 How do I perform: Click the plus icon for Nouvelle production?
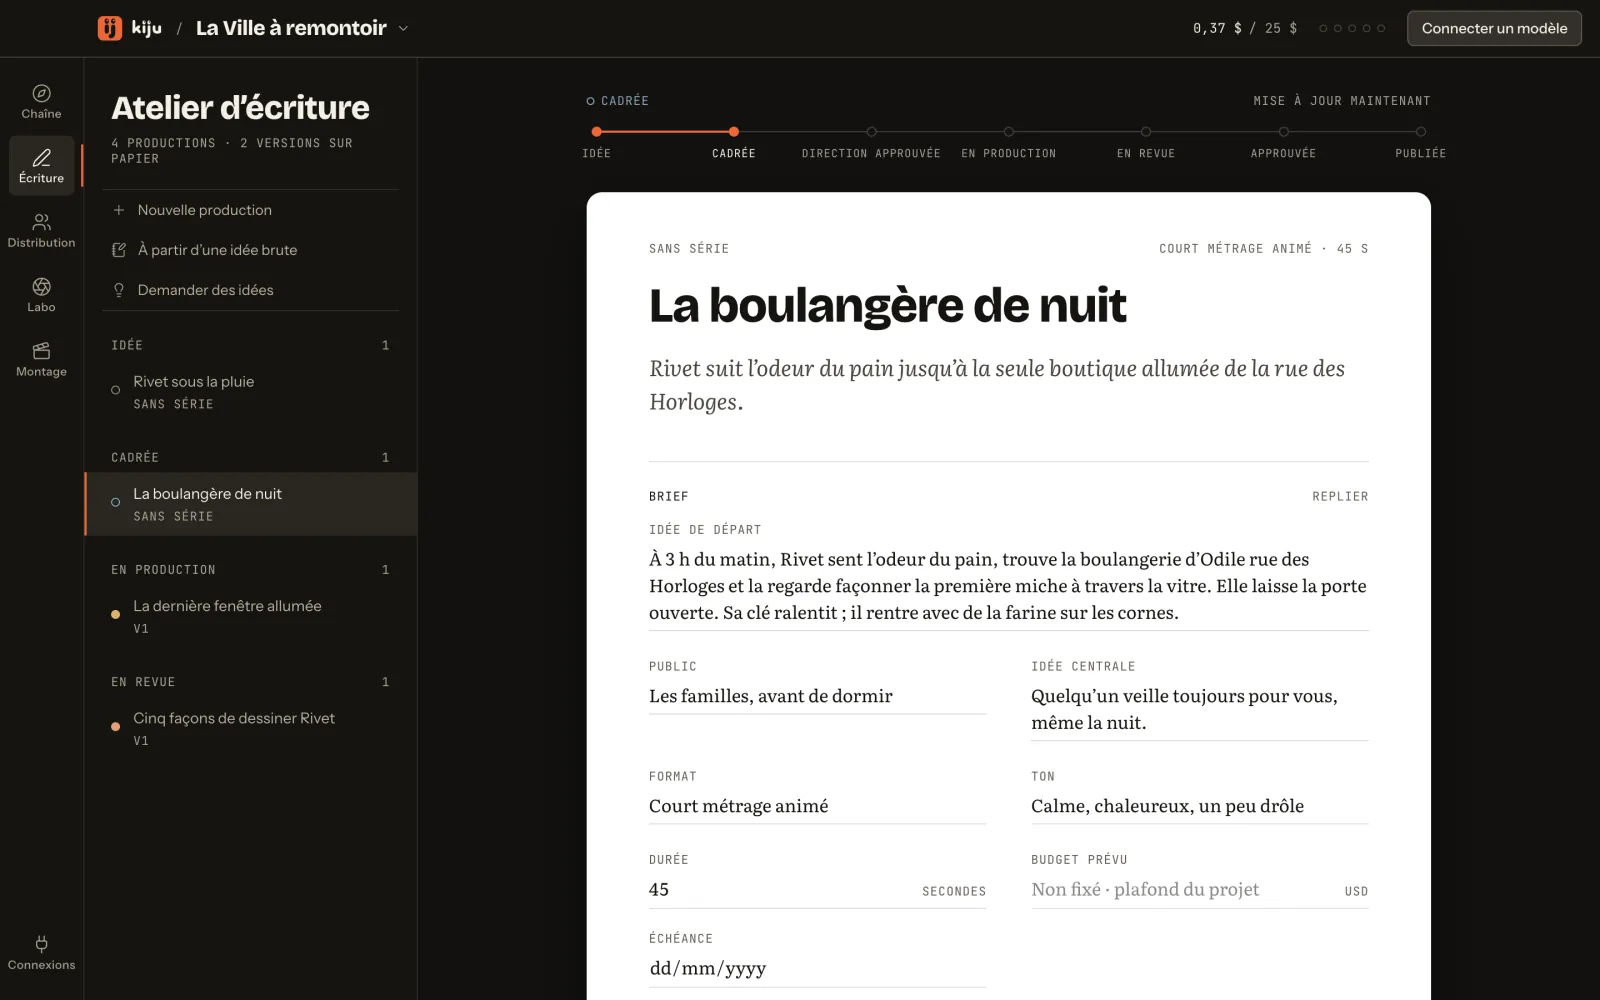[x=119, y=210]
